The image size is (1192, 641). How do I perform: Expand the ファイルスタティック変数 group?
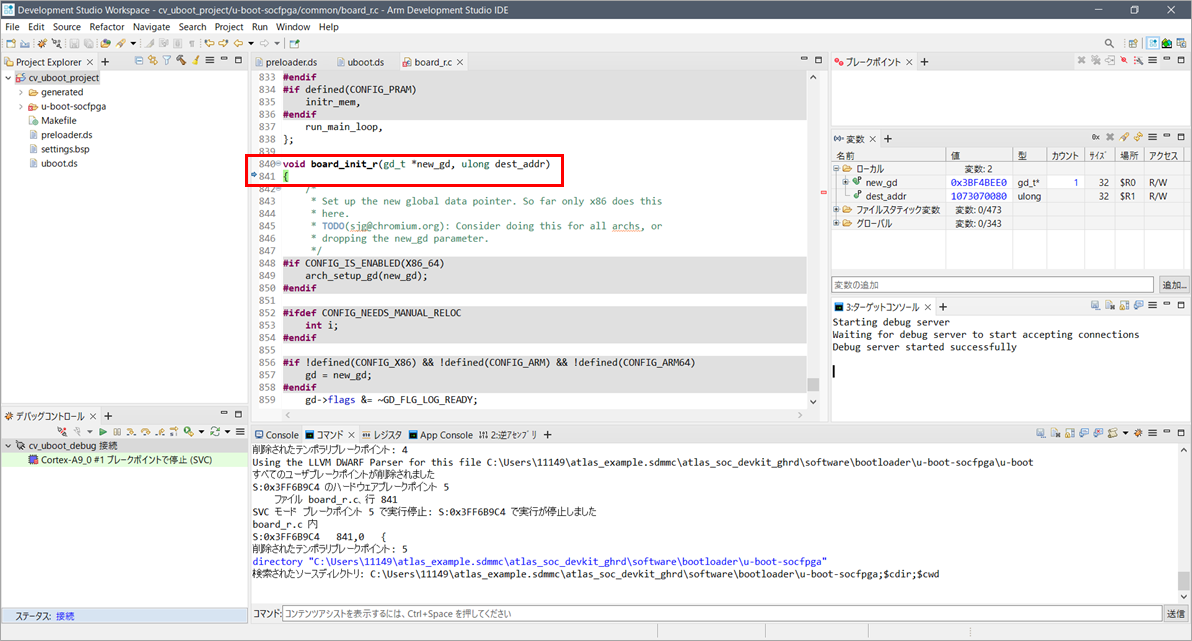click(x=836, y=210)
